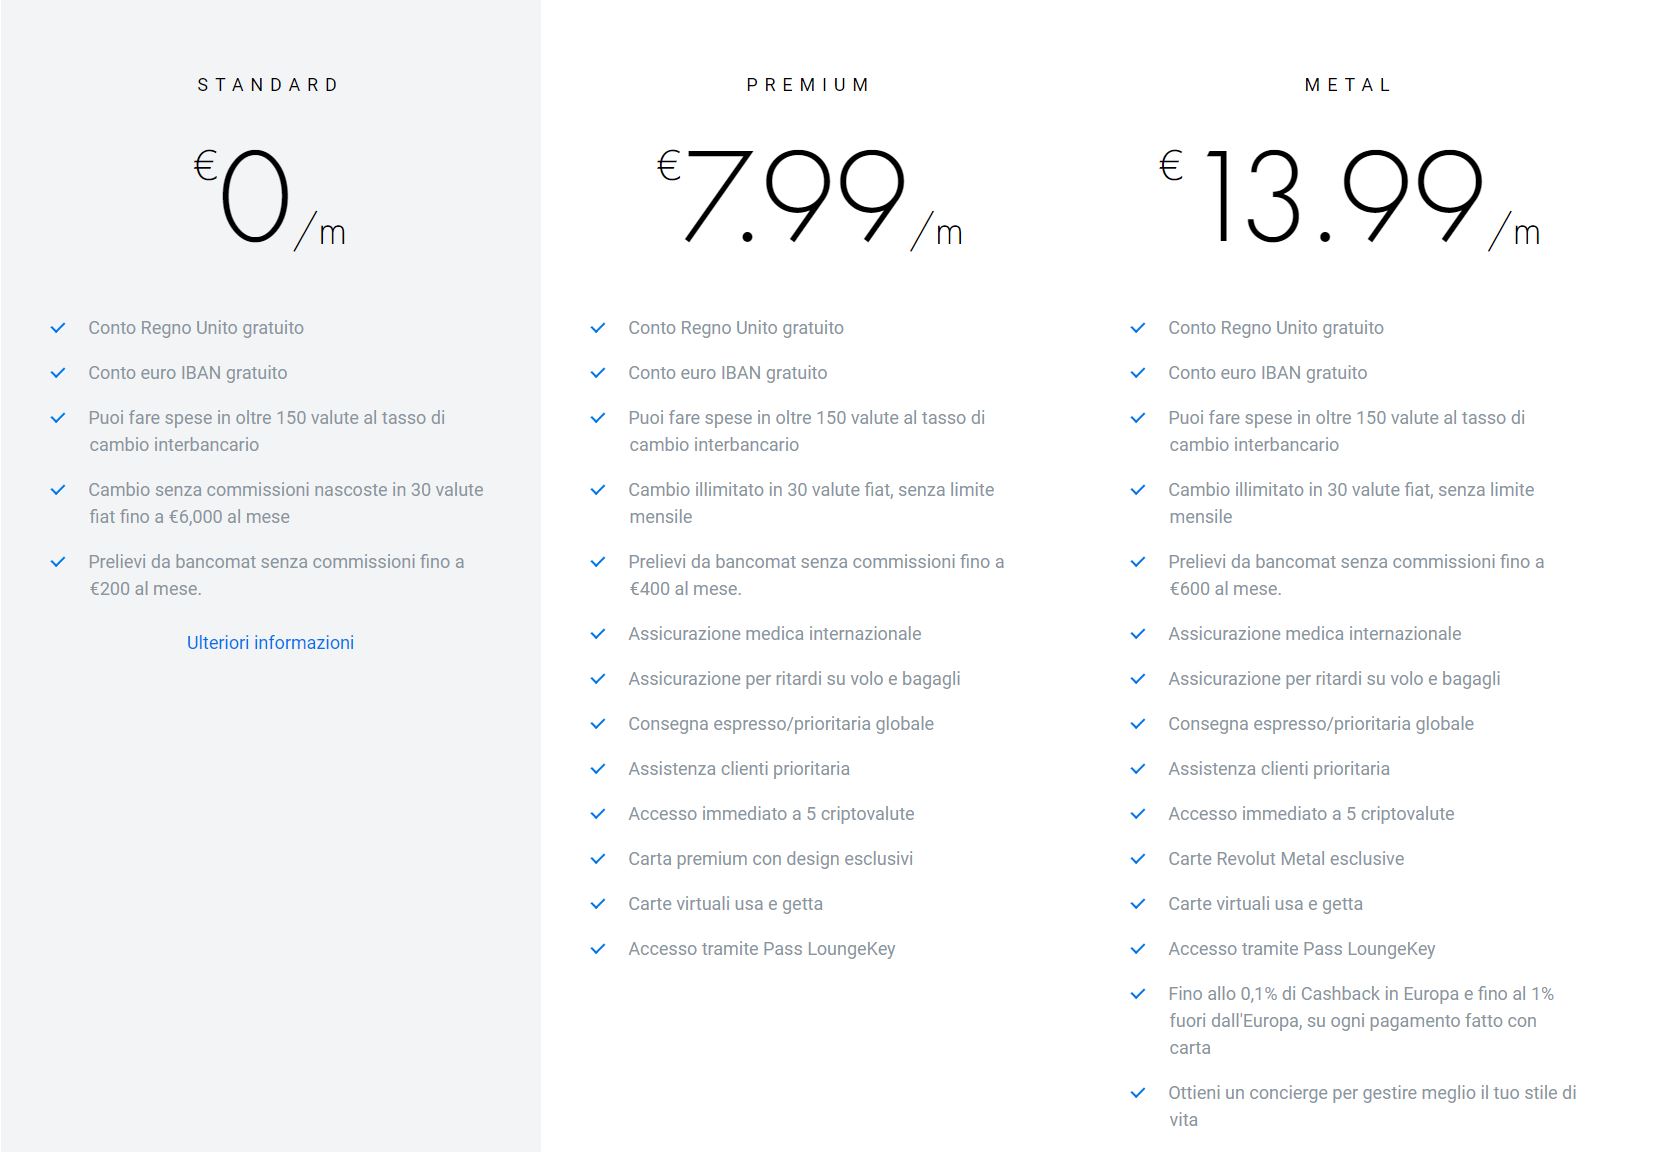Select the PREMIUM plan heading

(809, 85)
